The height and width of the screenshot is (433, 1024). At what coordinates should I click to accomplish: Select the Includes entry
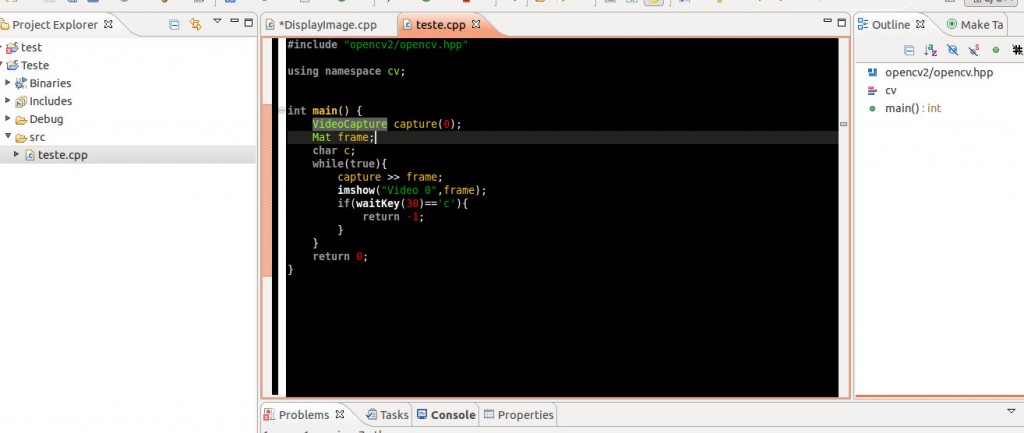[x=50, y=101]
